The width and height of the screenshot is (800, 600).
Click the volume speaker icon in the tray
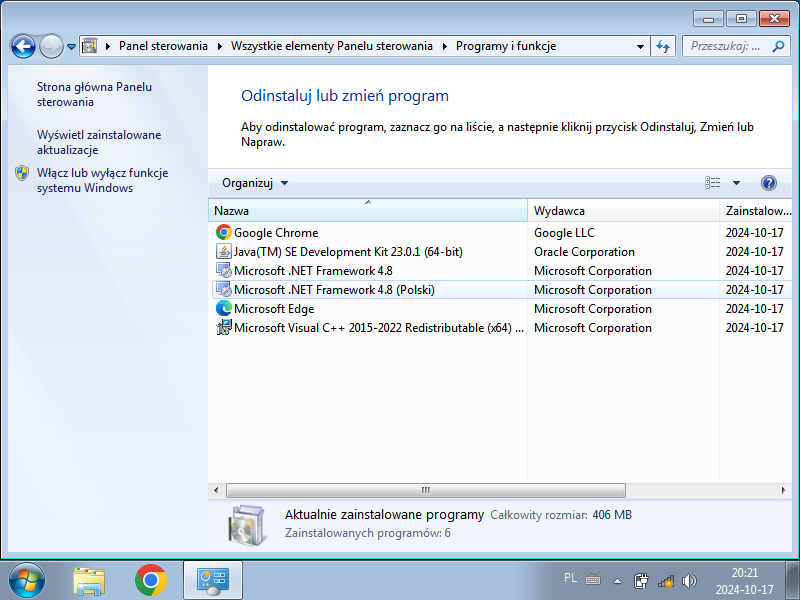[690, 578]
